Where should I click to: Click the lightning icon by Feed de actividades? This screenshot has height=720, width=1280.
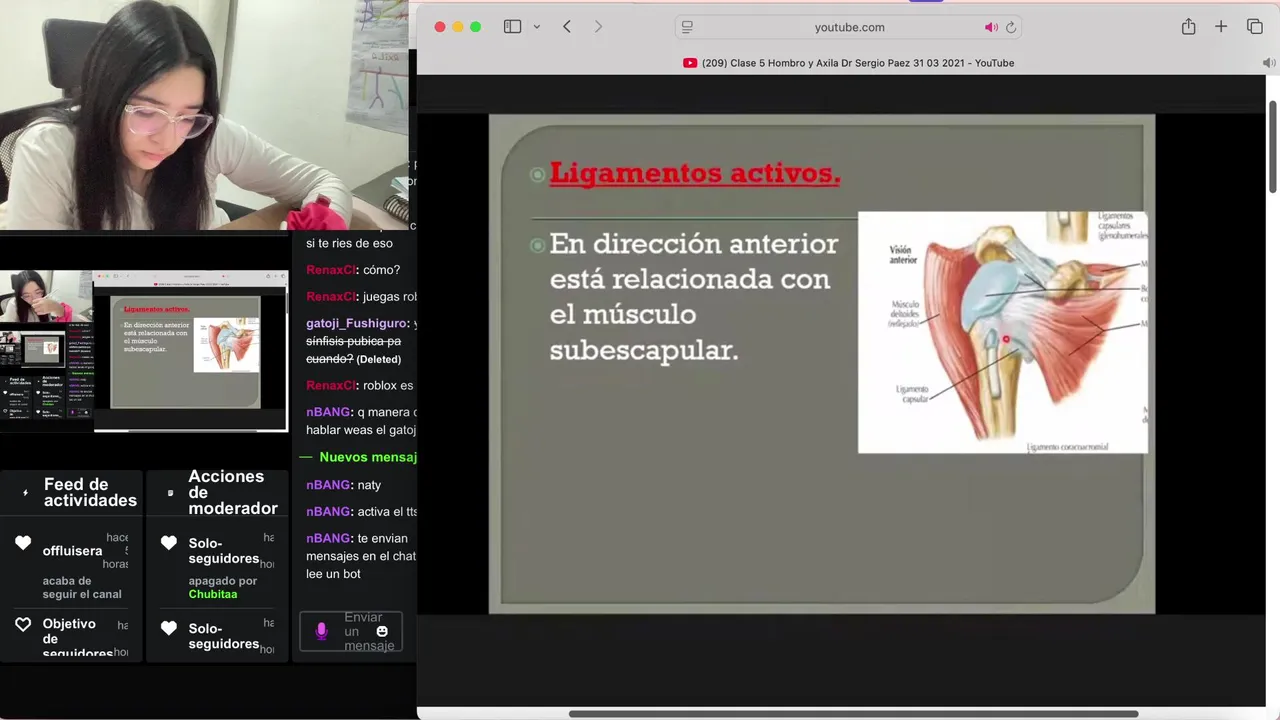(25, 493)
